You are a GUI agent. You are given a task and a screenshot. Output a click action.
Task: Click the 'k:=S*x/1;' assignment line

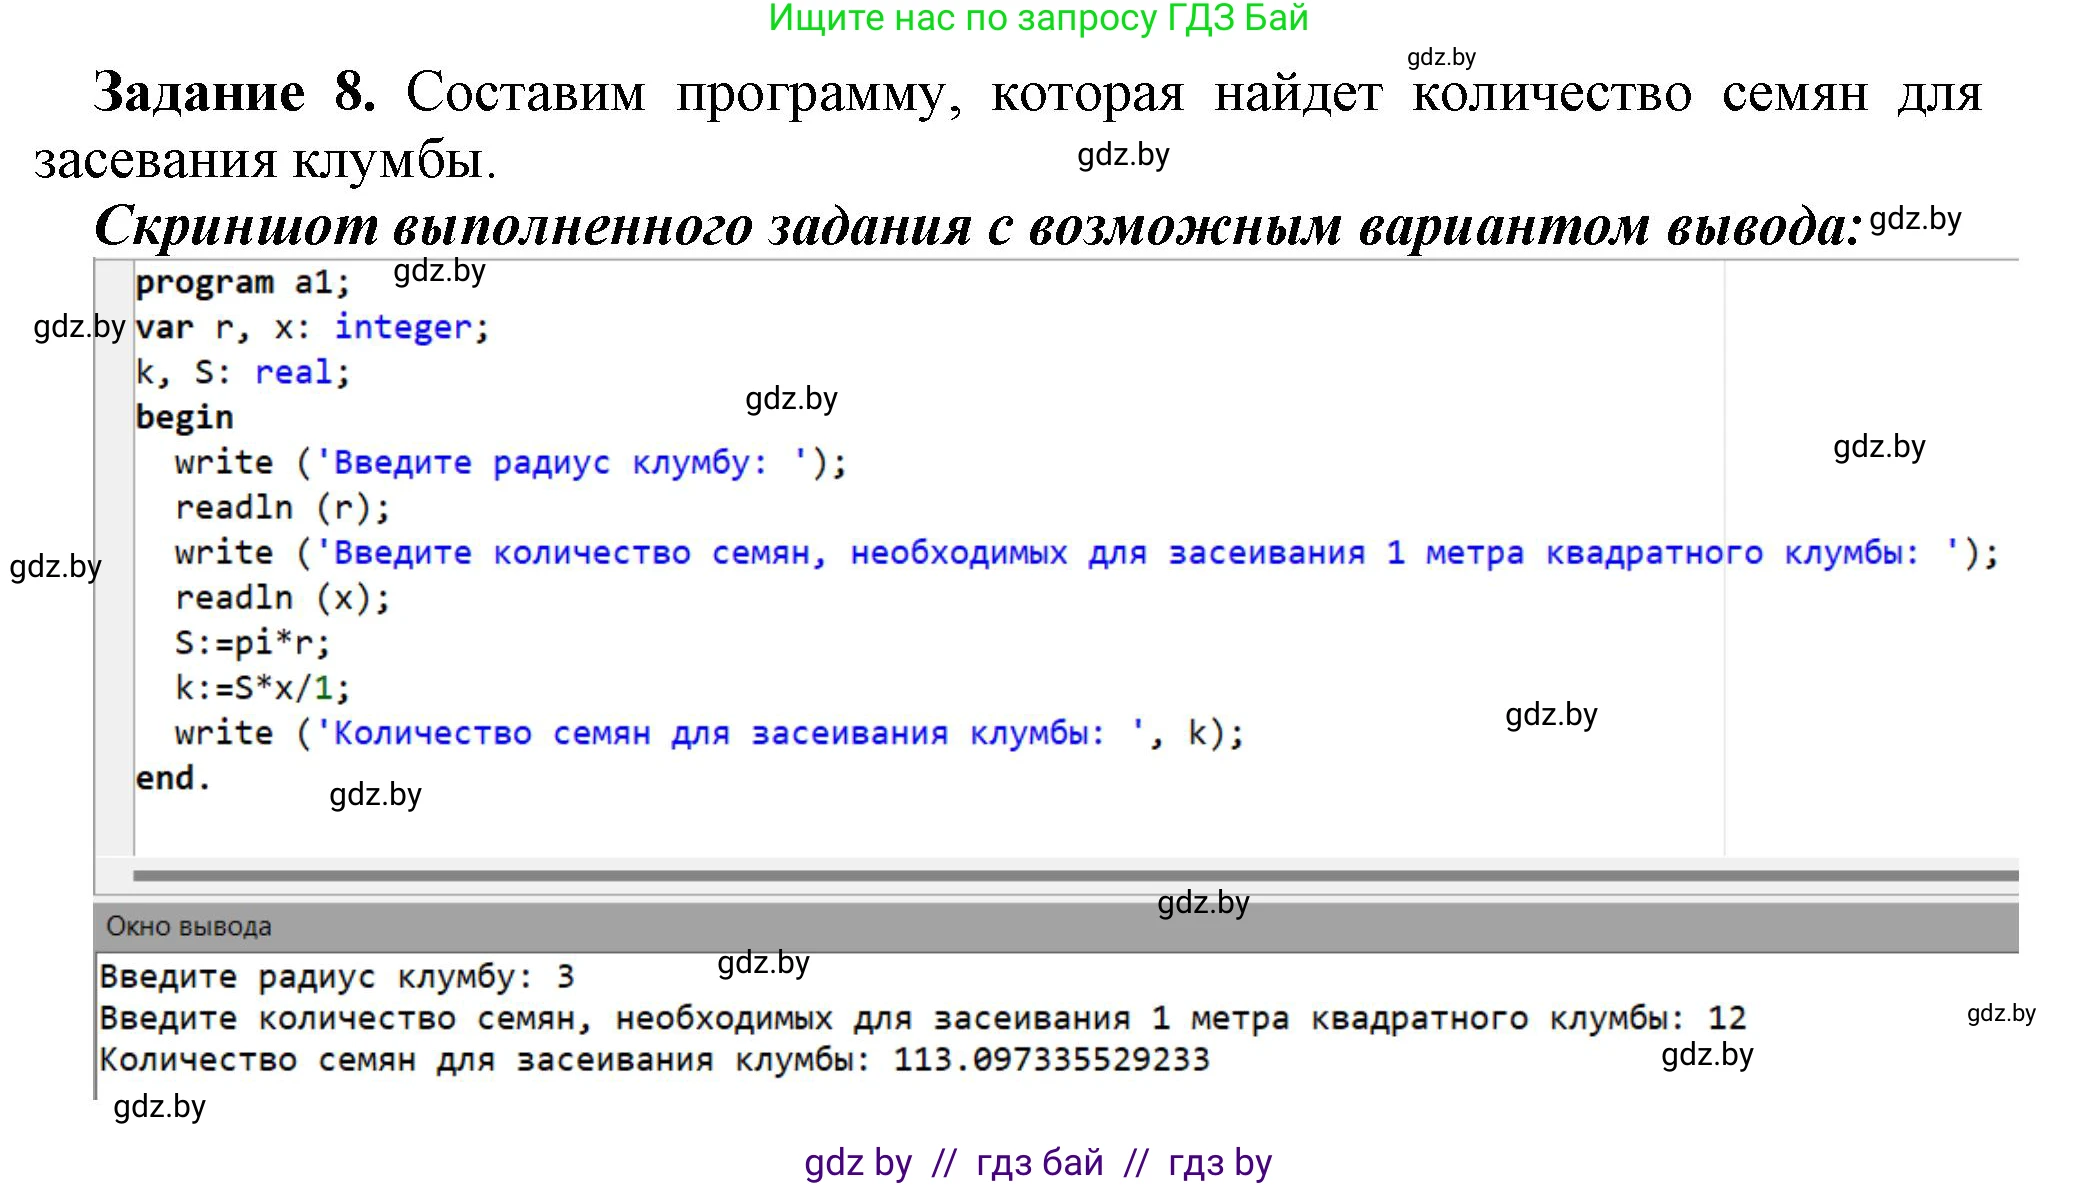[262, 688]
